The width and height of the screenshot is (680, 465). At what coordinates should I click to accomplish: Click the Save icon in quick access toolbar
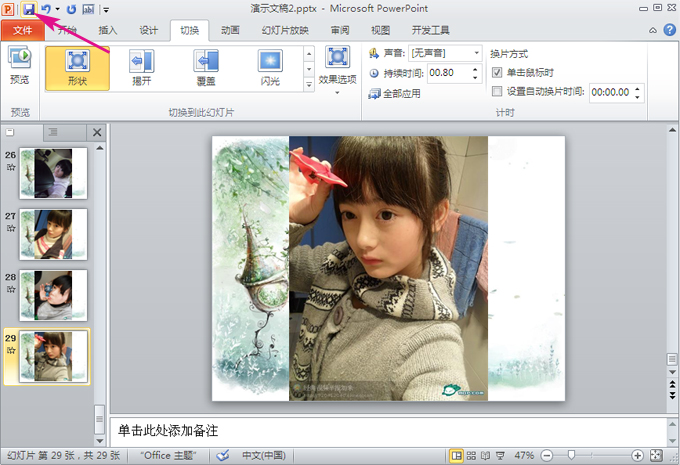28,8
